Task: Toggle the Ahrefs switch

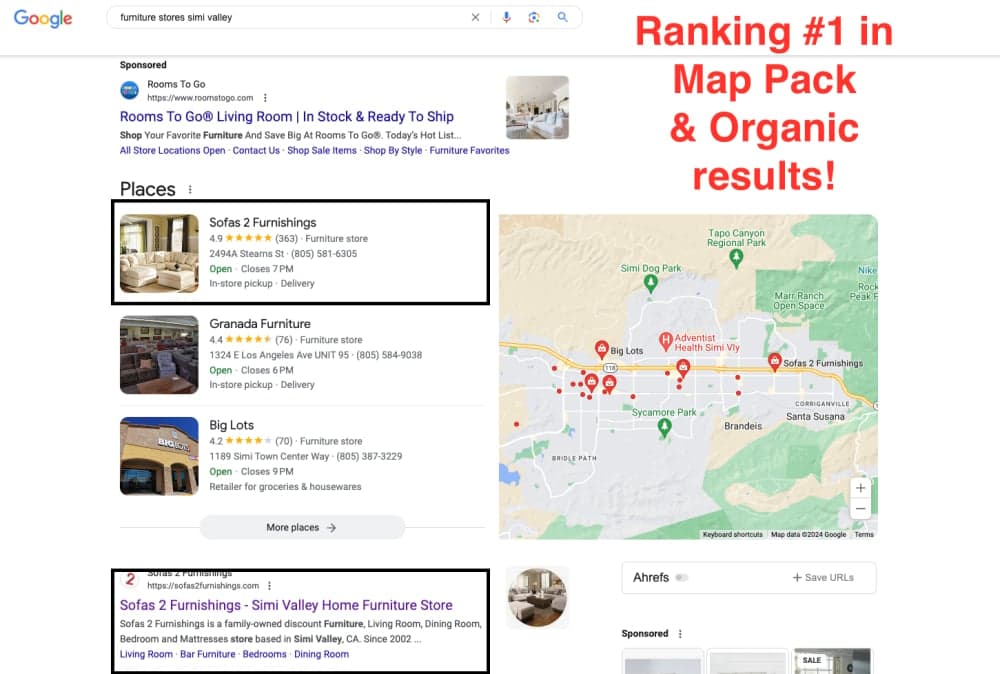Action: coord(683,578)
